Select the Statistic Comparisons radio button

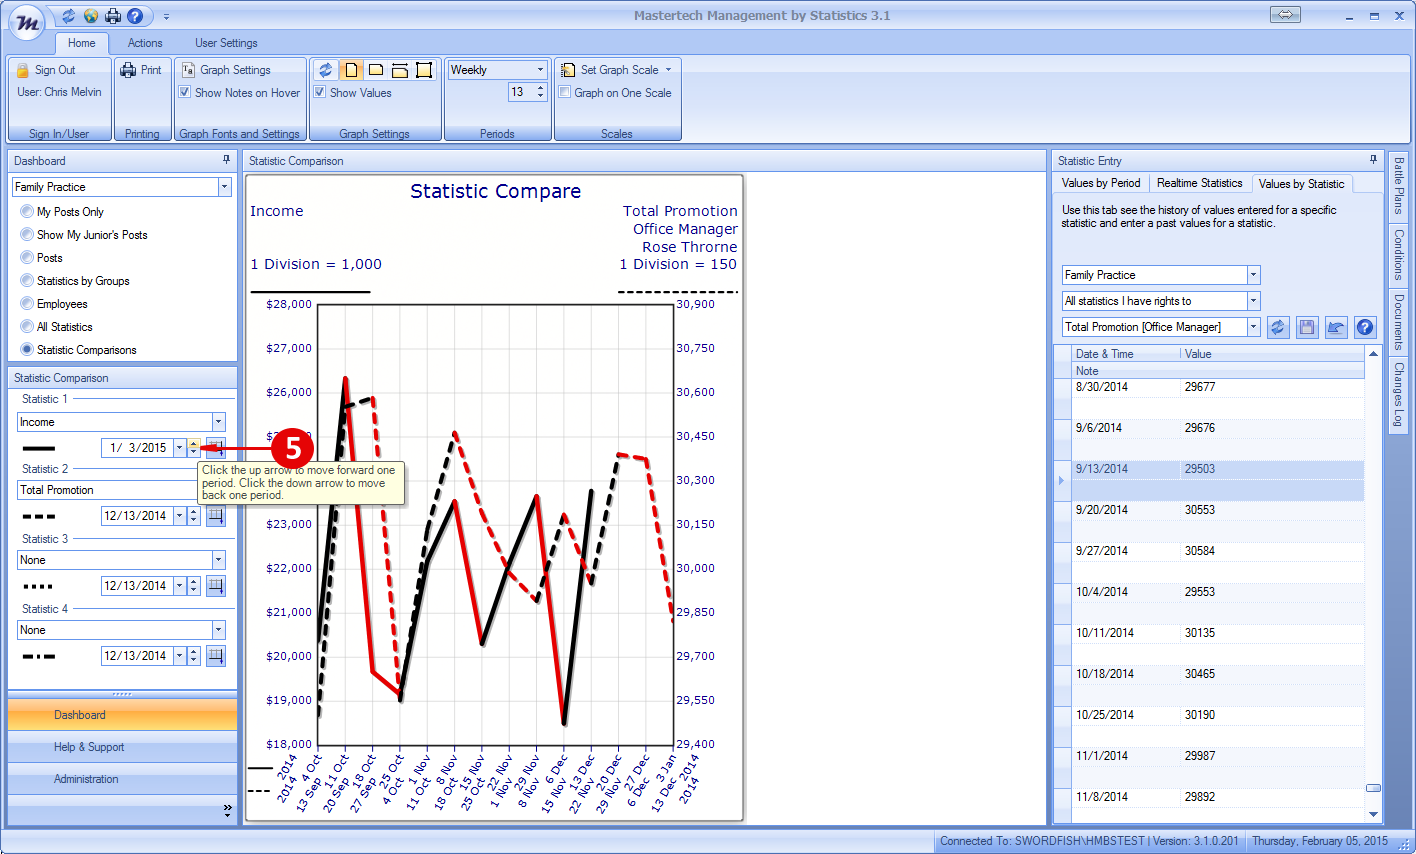pos(27,350)
